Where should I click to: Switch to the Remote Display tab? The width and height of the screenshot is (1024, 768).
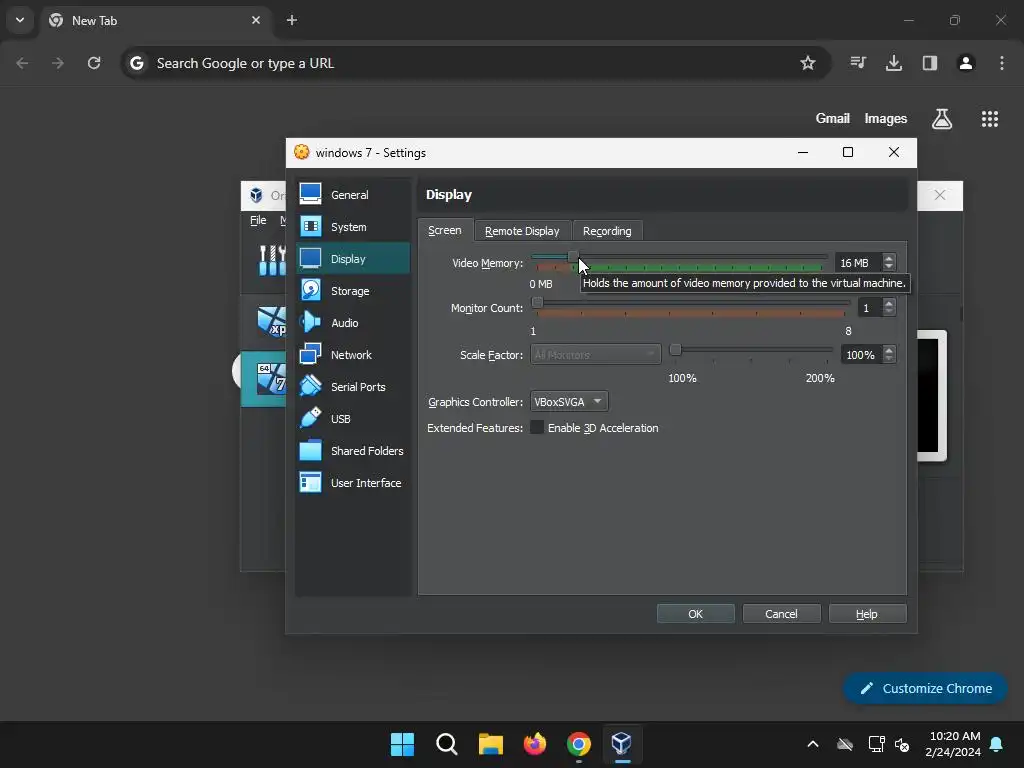522,231
